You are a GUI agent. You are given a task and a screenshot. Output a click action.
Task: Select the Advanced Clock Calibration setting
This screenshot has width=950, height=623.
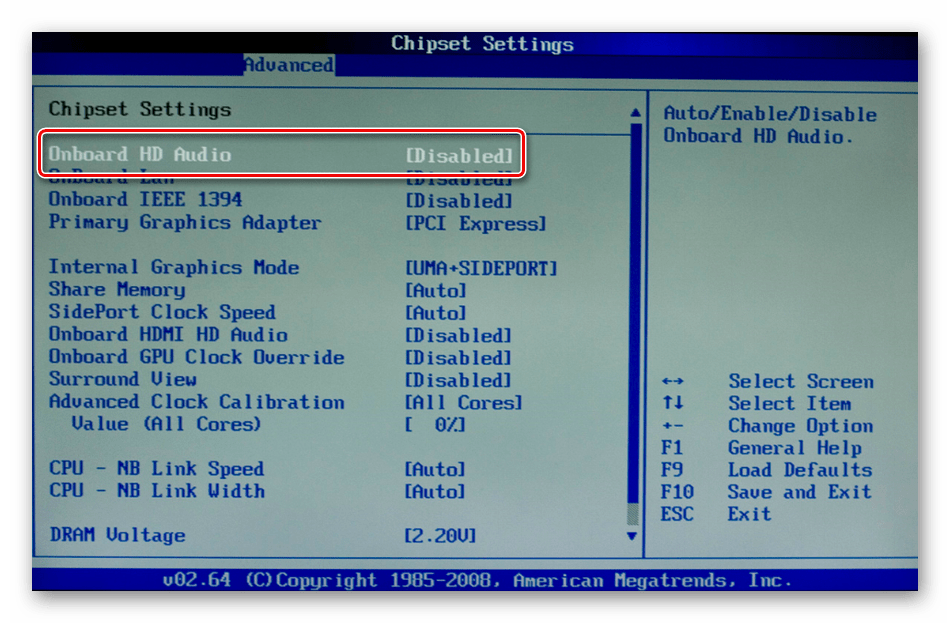coord(196,402)
